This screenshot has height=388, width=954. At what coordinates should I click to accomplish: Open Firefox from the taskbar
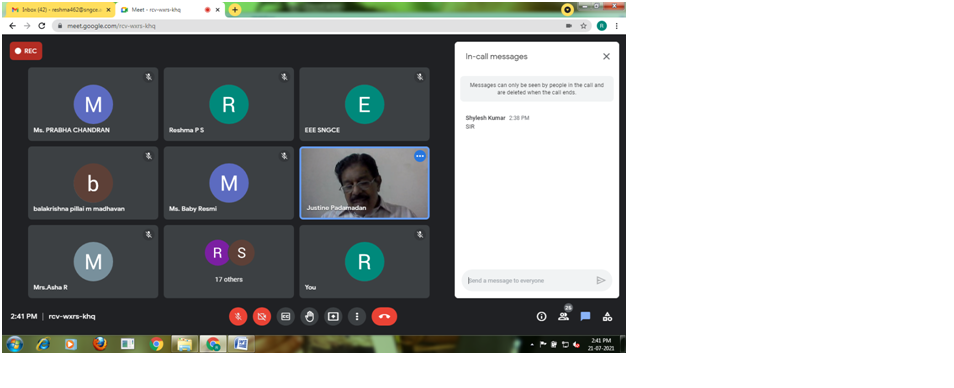click(100, 344)
